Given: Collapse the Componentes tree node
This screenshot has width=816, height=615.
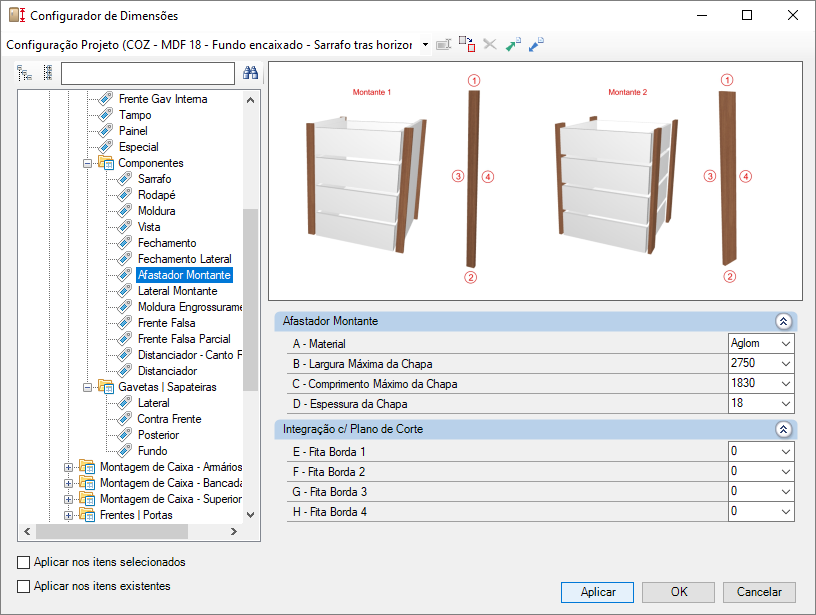Looking at the screenshot, I should pos(87,163).
